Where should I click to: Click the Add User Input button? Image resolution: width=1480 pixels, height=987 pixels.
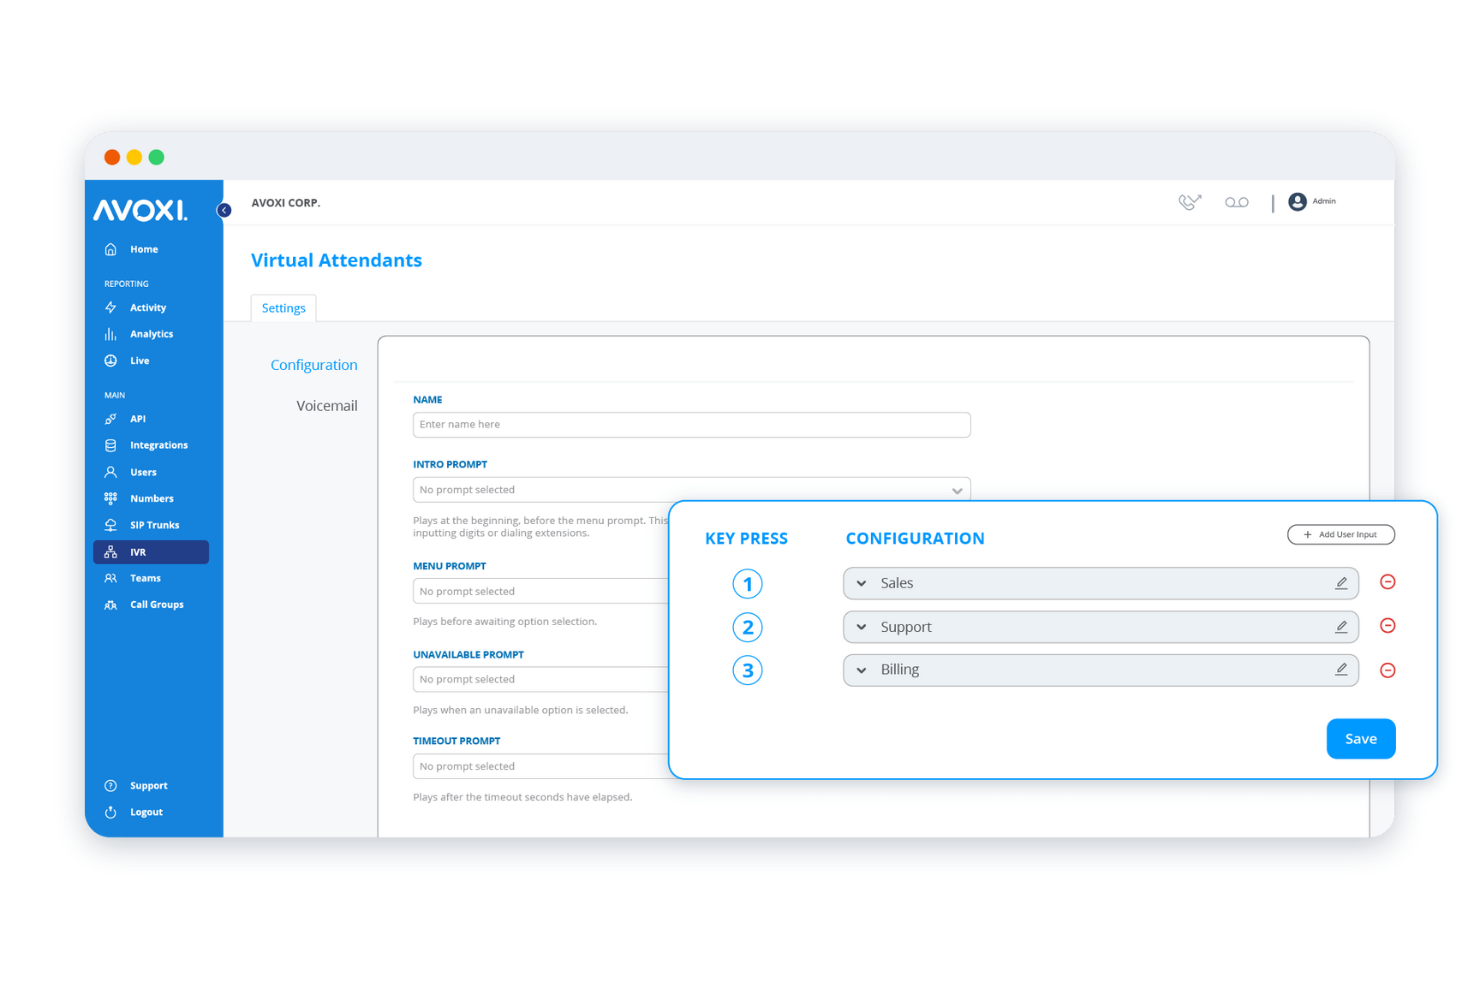(x=1341, y=535)
